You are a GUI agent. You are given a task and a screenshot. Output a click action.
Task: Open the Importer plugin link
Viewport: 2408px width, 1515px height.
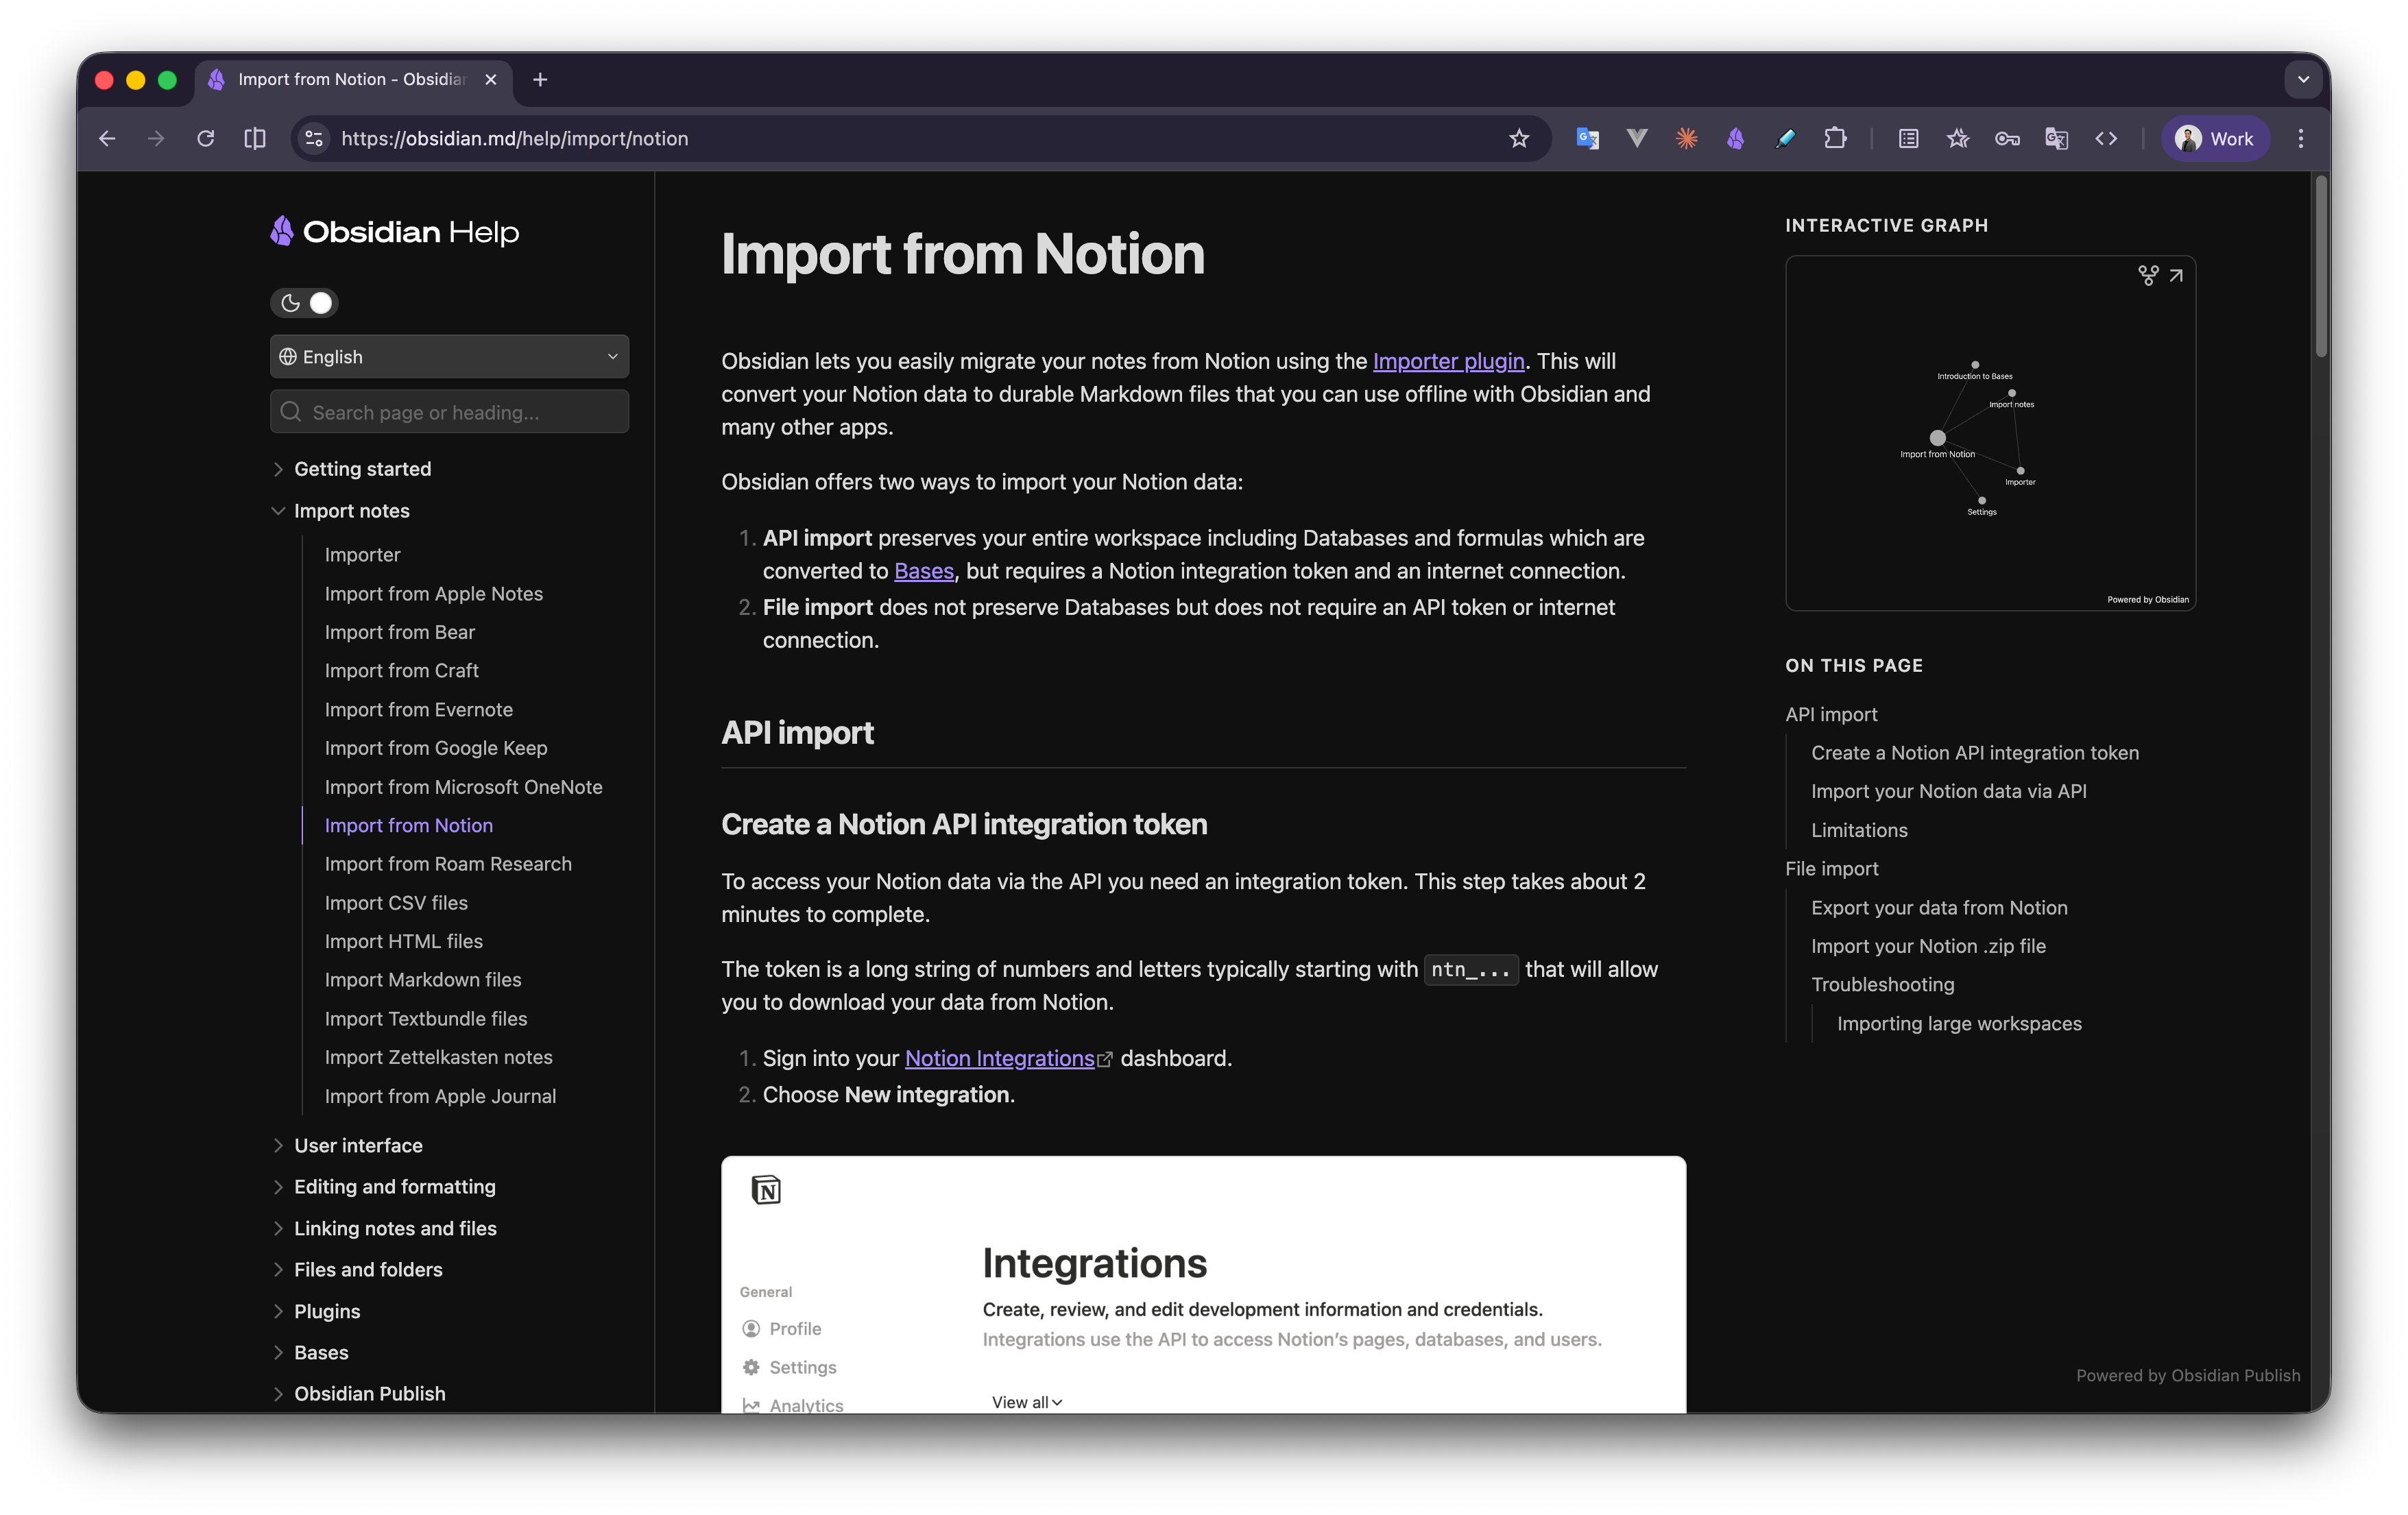click(1447, 361)
